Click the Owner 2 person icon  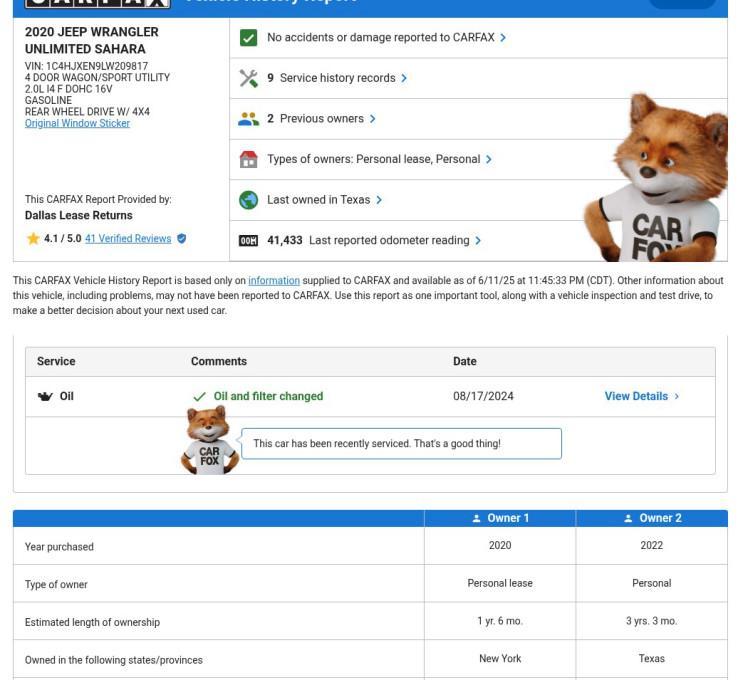click(x=628, y=518)
